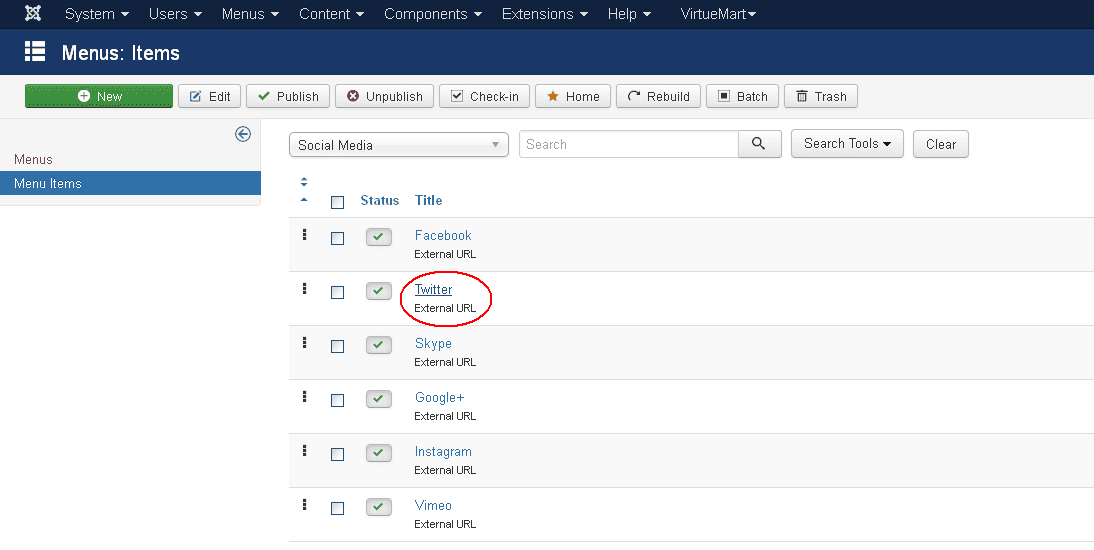Click the Check-in toolbar button
The image size is (1094, 550).
(x=484, y=96)
